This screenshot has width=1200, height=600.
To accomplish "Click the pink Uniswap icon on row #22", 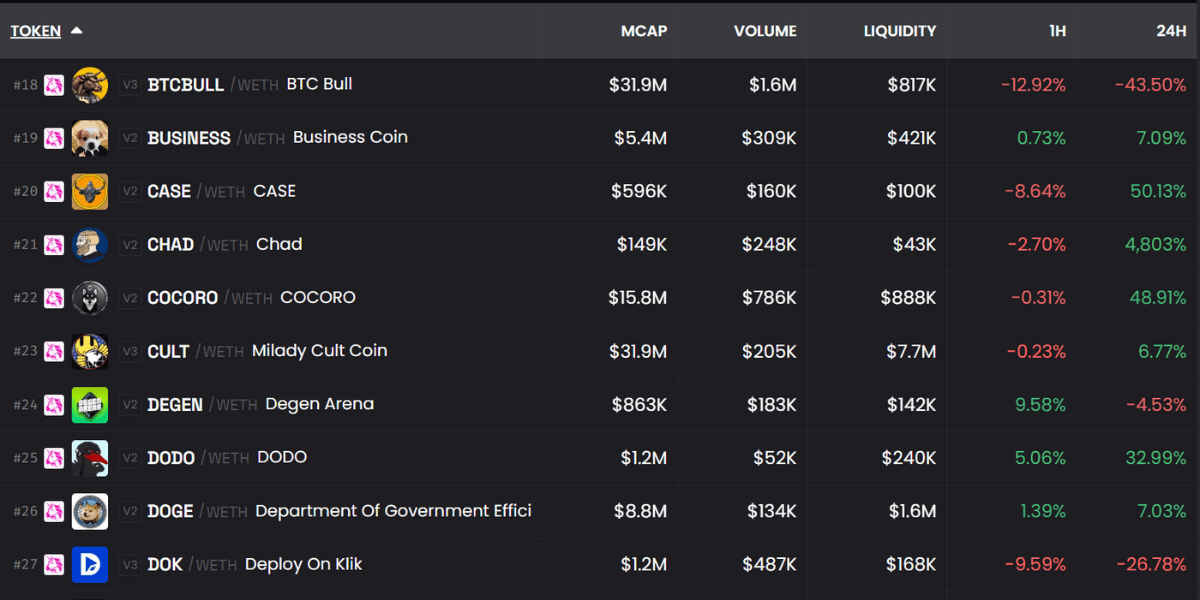I will coord(54,298).
